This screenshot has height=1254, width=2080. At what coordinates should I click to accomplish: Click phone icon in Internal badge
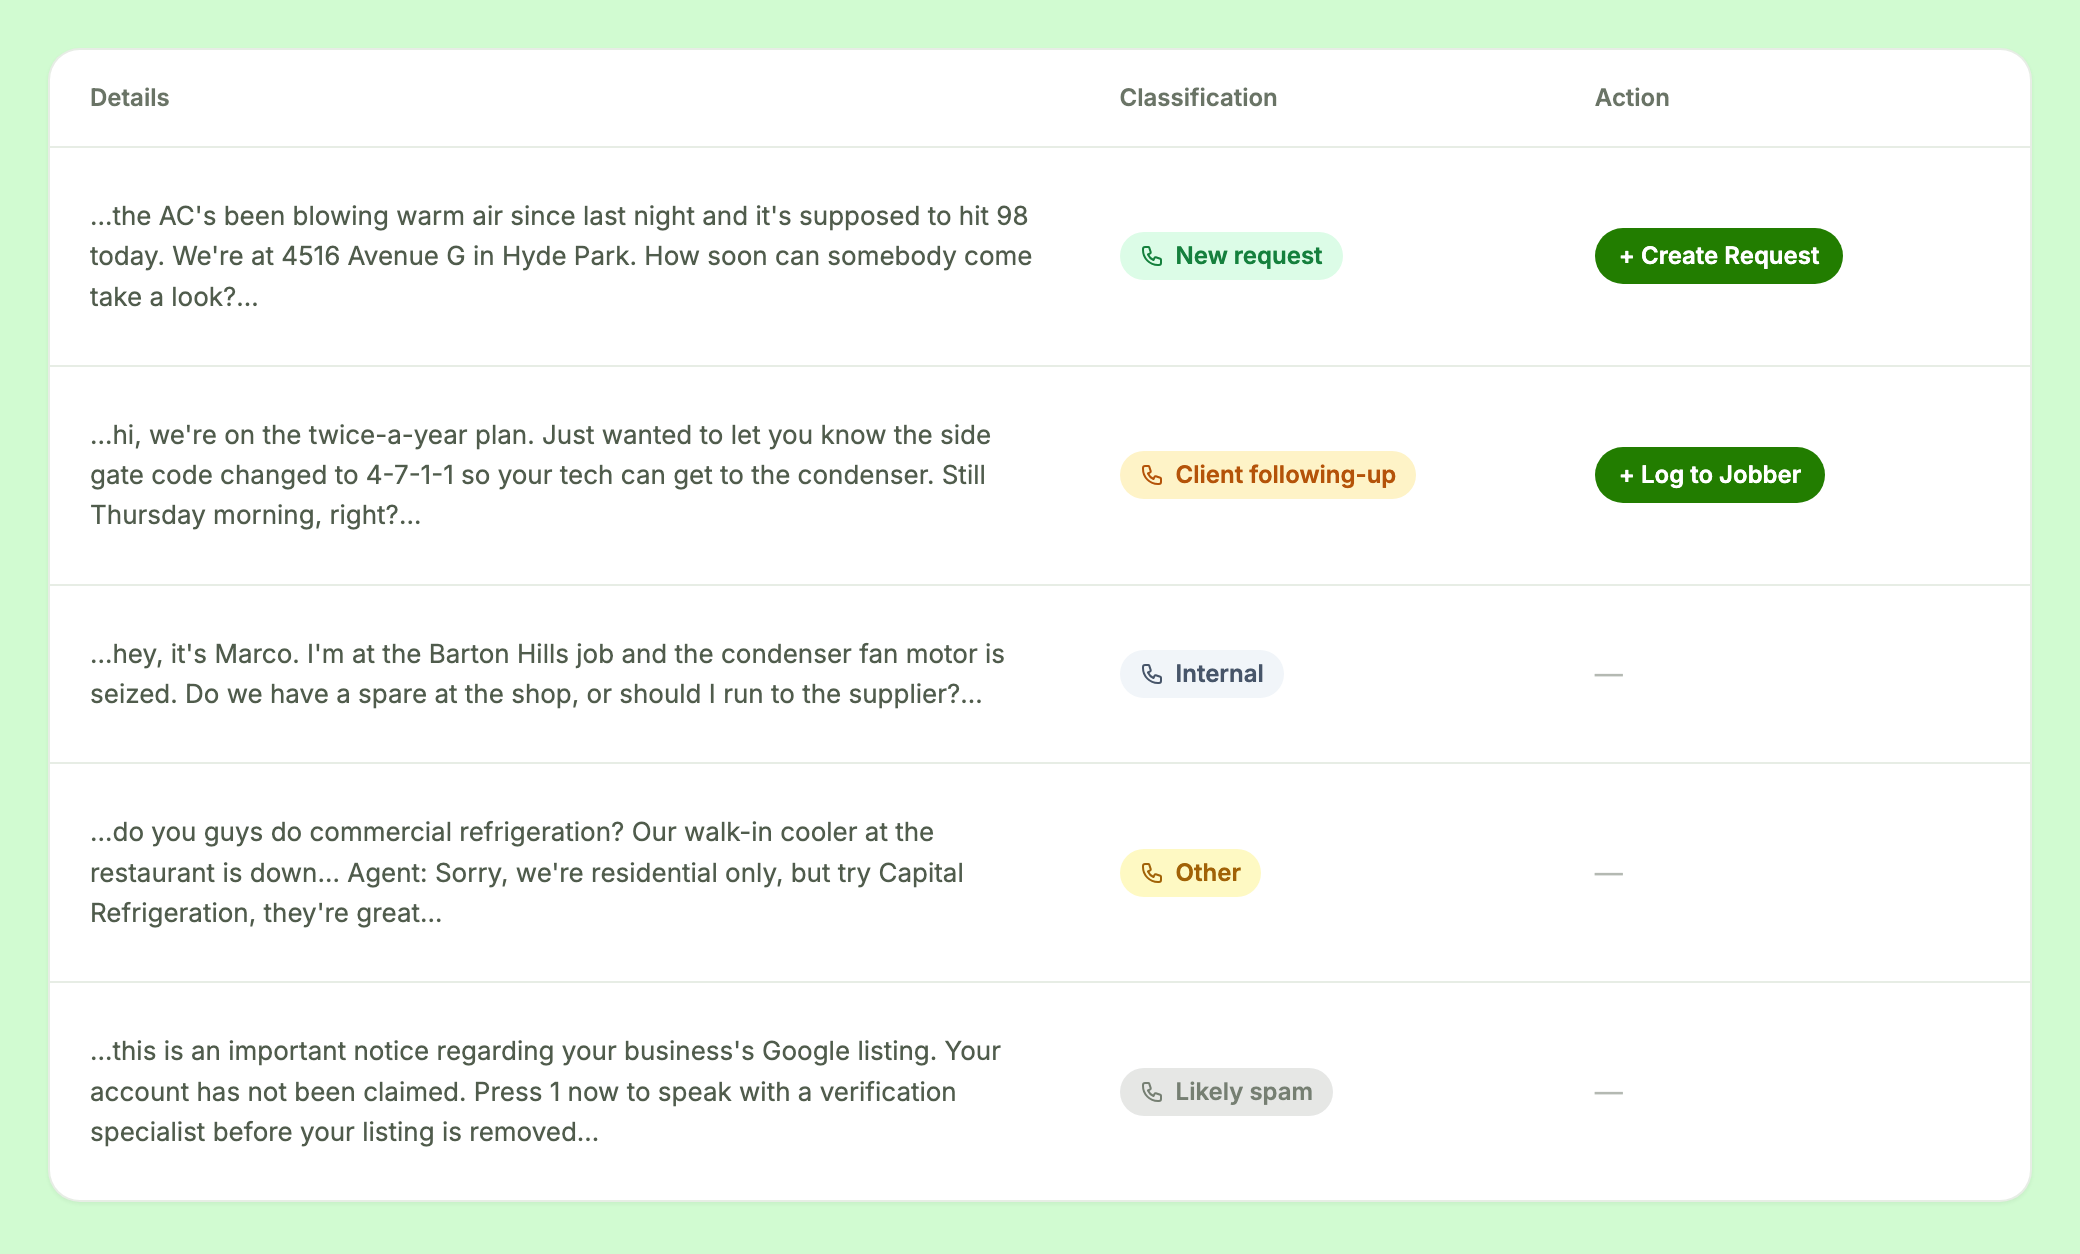(x=1152, y=674)
